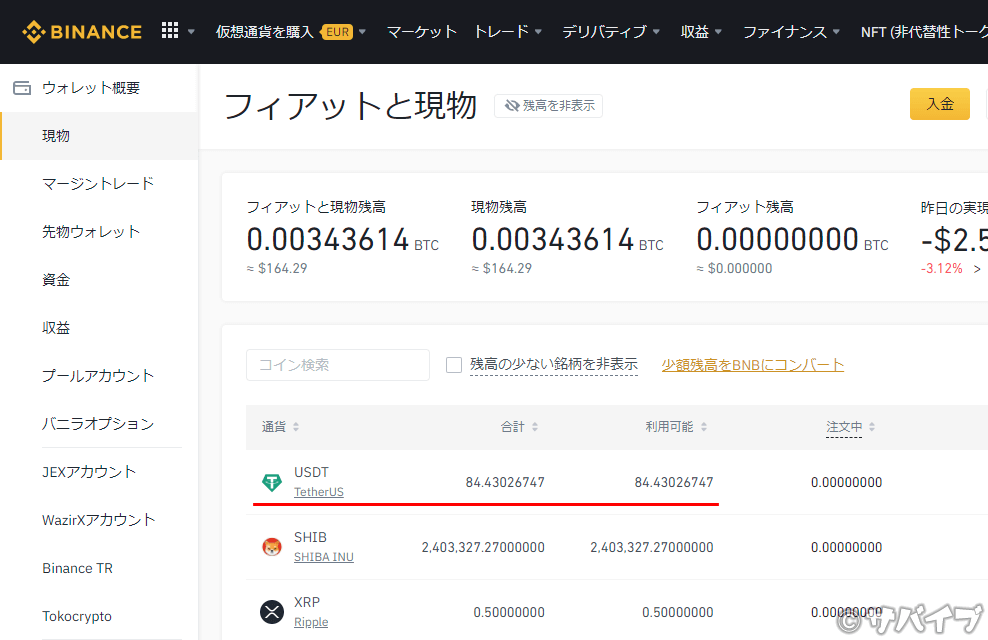This screenshot has height=640, width=988.
Task: Click SHIB available 2,403,327.27 value
Action: click(x=652, y=547)
